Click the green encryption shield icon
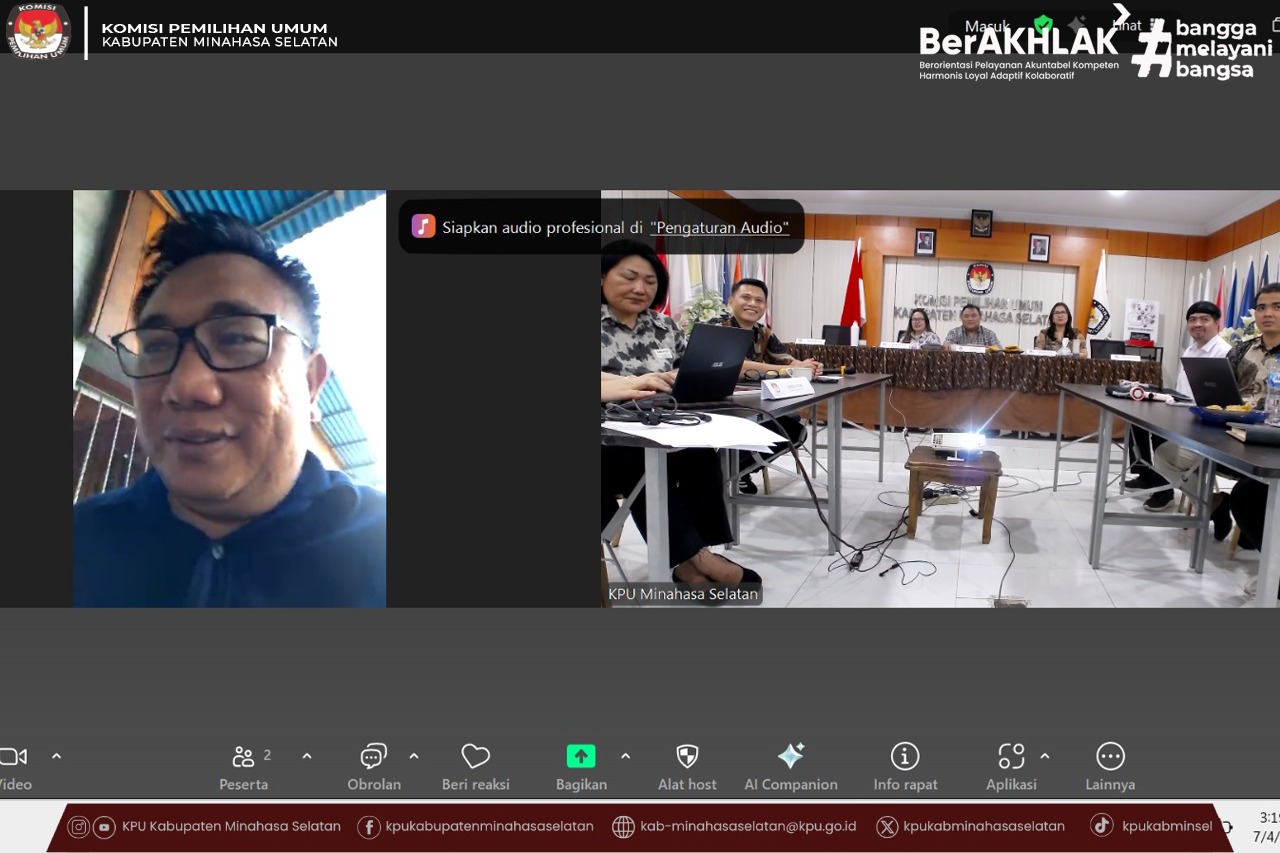 click(x=1043, y=25)
